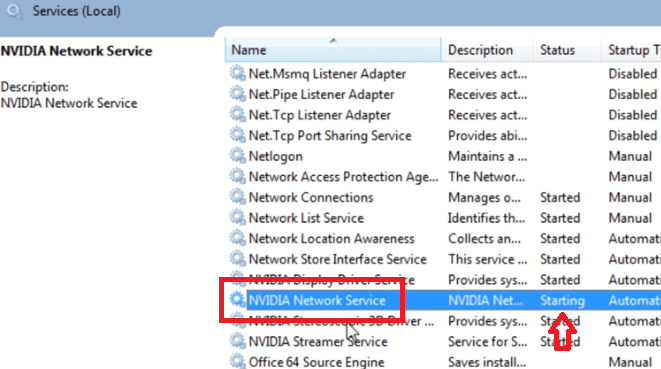Image resolution: width=661 pixels, height=369 pixels.
Task: Click Disabled startup type of Net.Msmq Listener Adapter
Action: [x=633, y=74]
